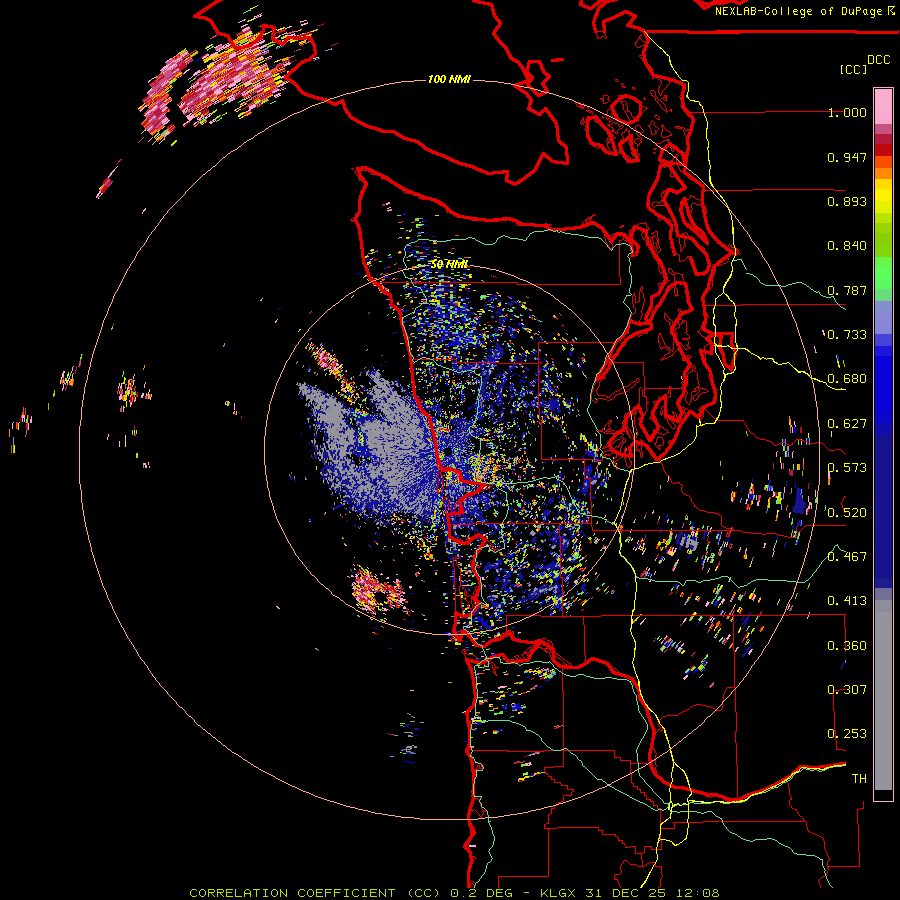Select the 0.787 color scale label
Screen dimensions: 900x900
click(x=847, y=290)
